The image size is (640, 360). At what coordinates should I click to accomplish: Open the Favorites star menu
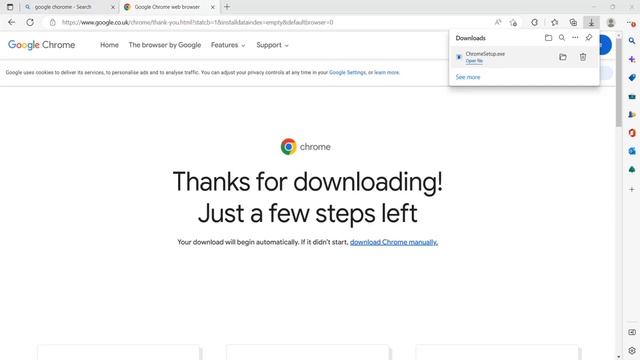(554, 22)
